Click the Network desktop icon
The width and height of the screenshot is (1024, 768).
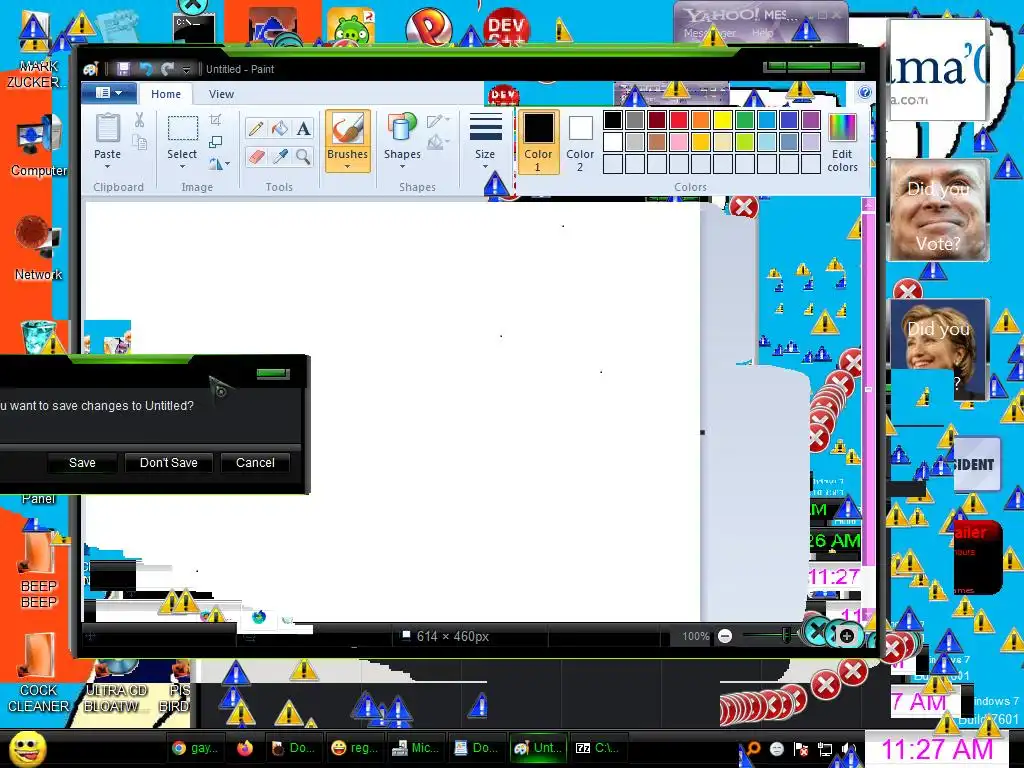tap(39, 249)
